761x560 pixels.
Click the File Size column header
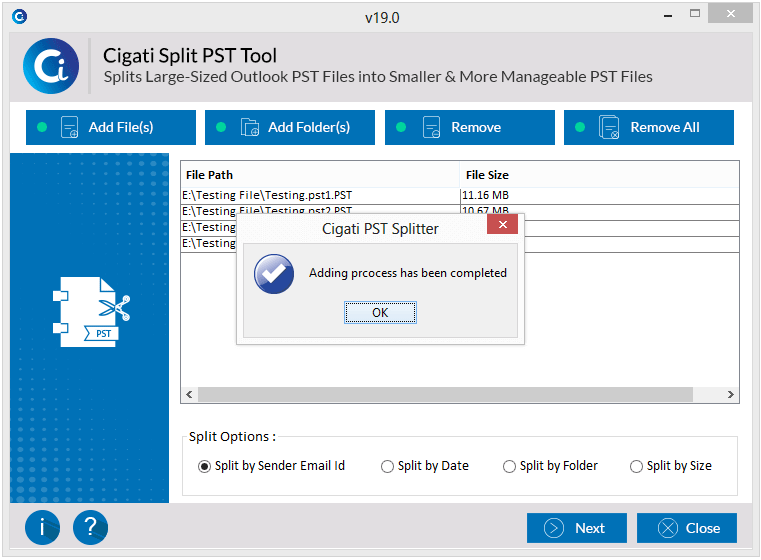coord(599,175)
